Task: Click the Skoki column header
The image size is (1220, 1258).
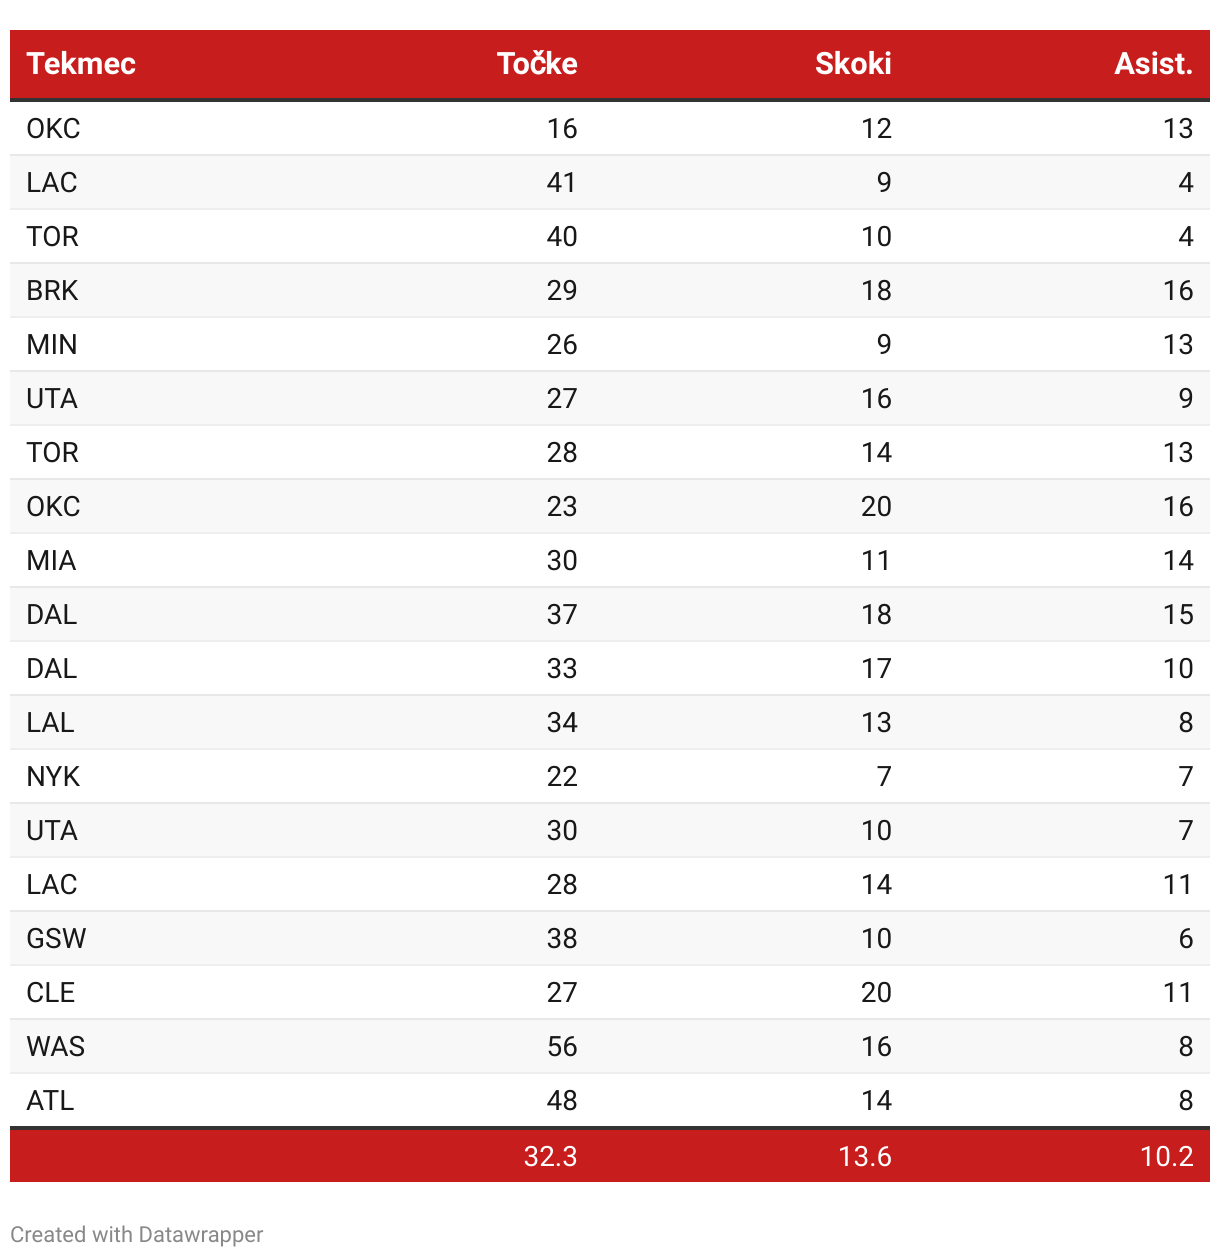Action: 853,64
